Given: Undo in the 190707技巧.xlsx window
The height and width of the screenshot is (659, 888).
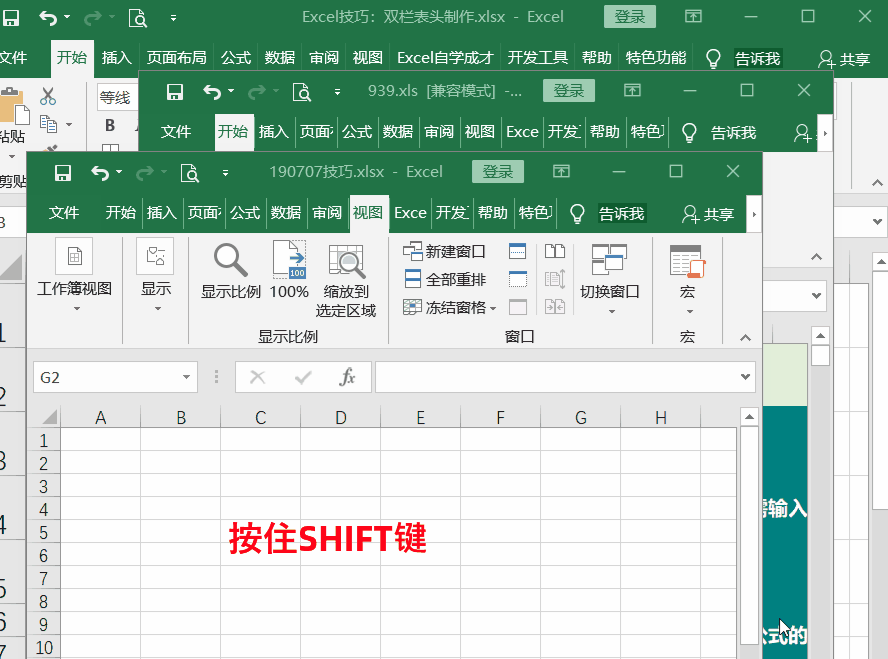Looking at the screenshot, I should tap(100, 172).
